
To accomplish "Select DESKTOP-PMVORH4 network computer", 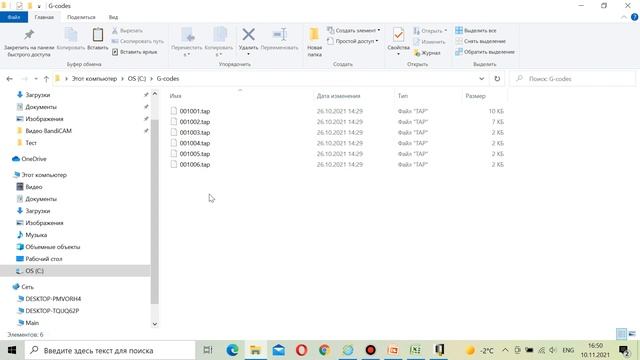I will (53, 299).
